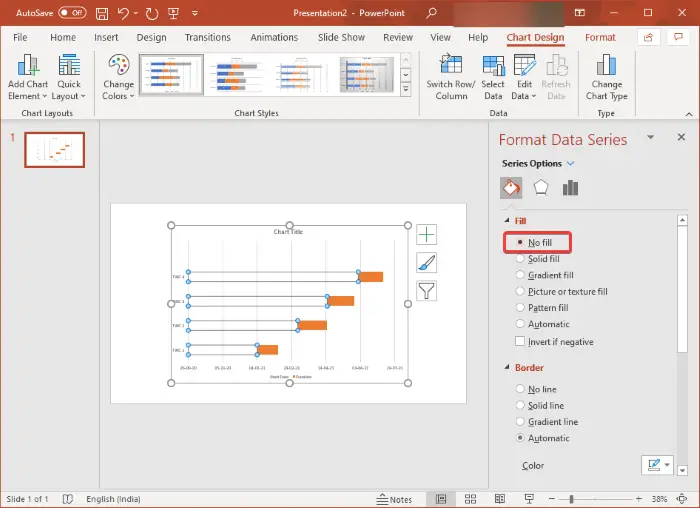Select Automatic under Border
Screen dimensions: 700x508
[542, 438]
